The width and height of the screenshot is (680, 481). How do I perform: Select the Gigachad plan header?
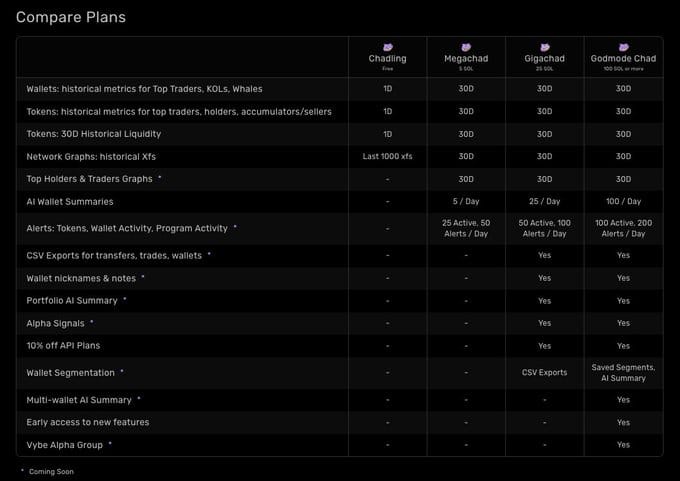545,59
